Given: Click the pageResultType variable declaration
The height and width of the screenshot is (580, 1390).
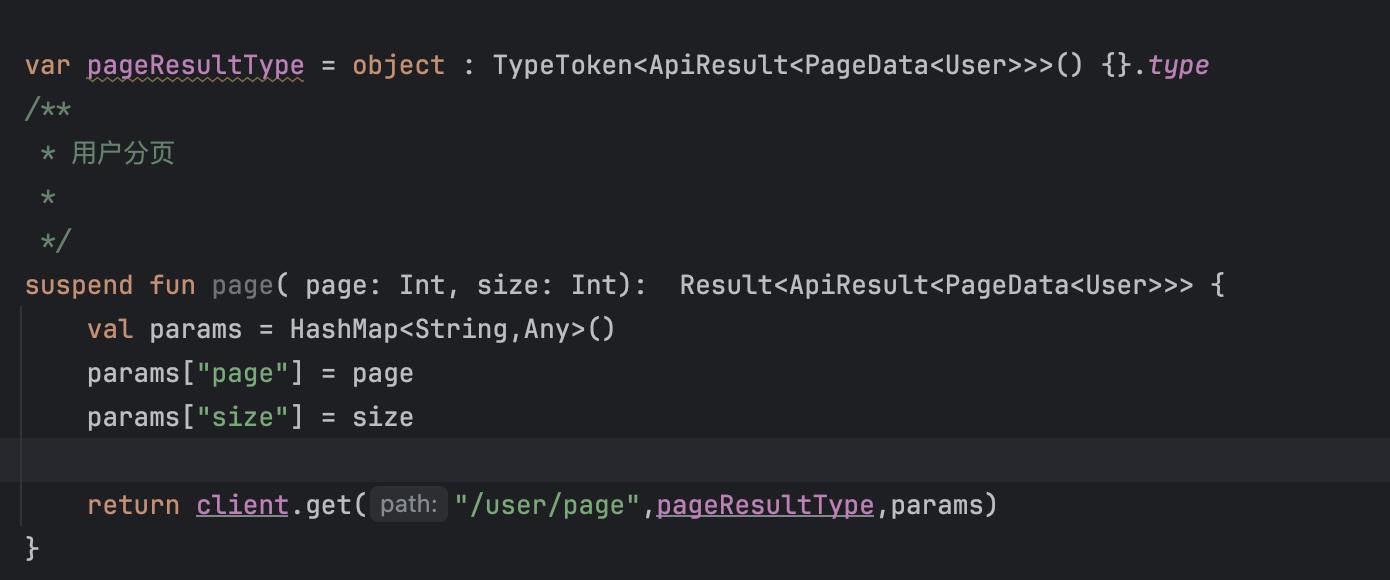Looking at the screenshot, I should [195, 66].
